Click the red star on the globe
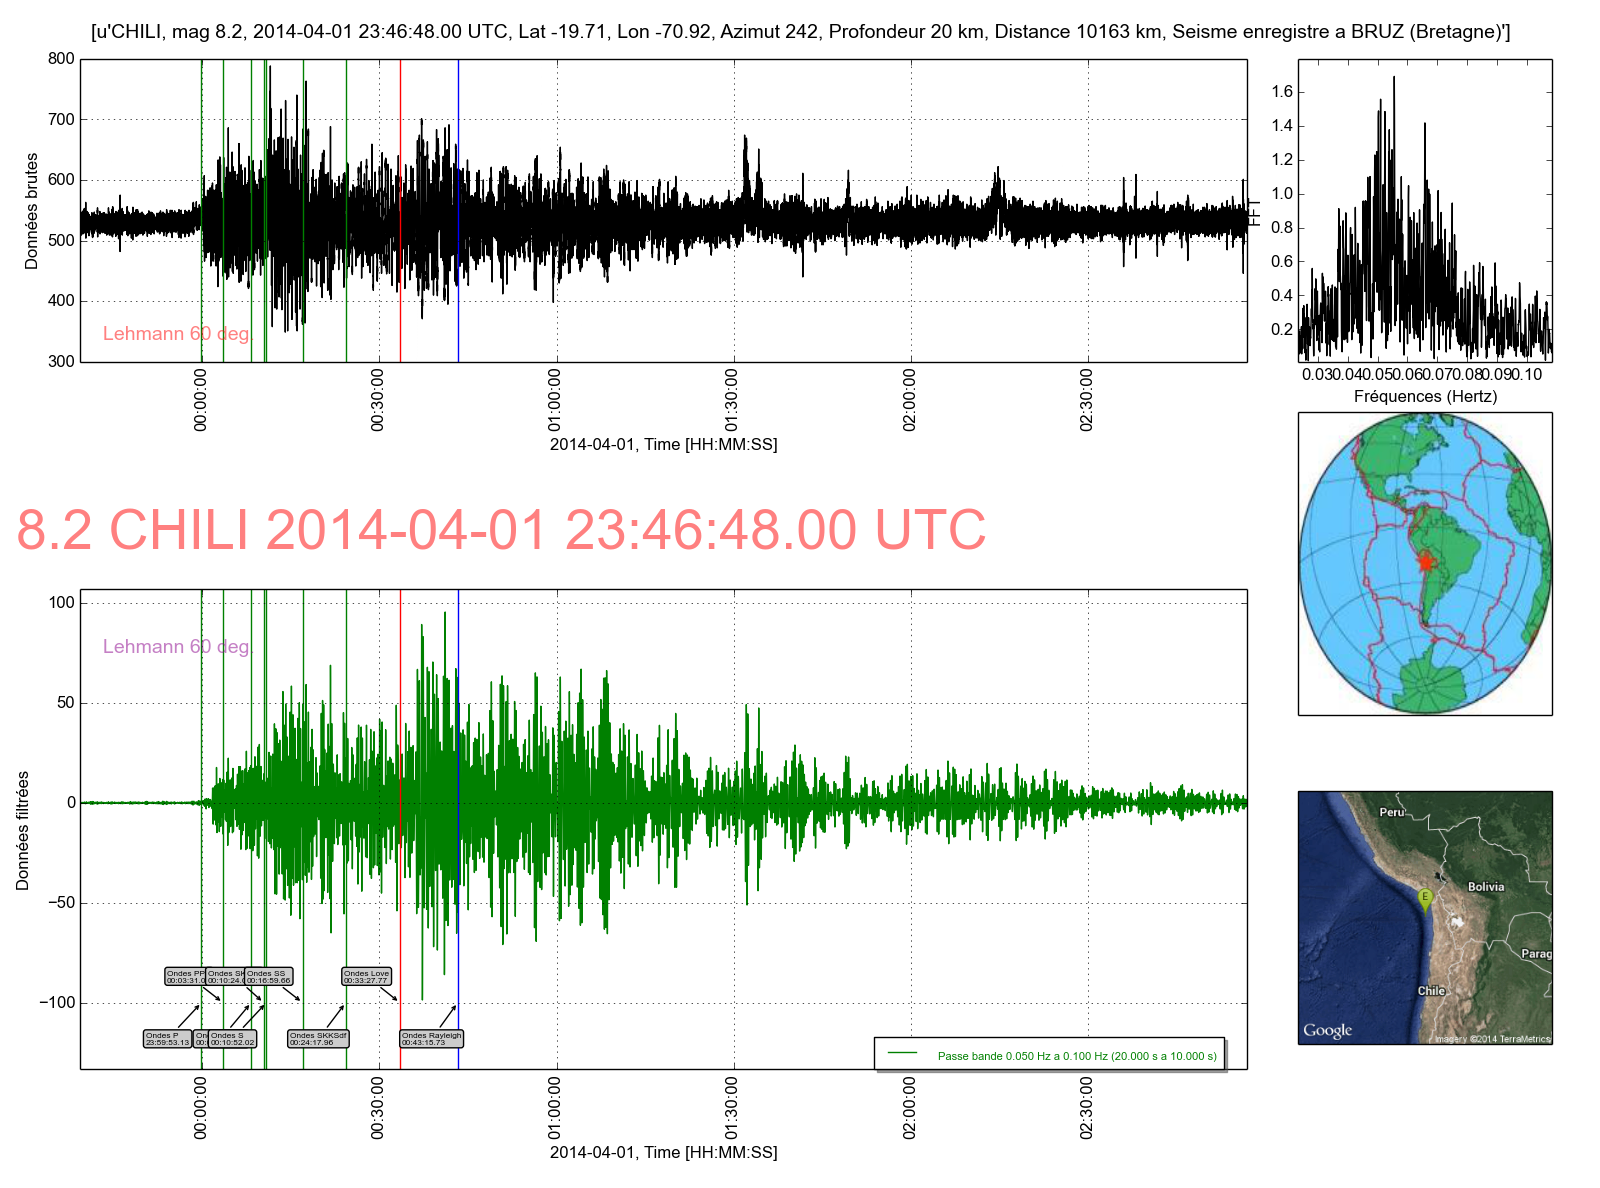Screen dimensions: 1600x1188 pos(1425,563)
